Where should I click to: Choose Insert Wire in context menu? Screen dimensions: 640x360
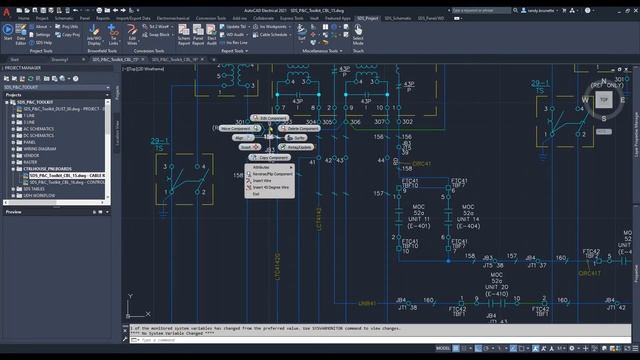click(x=270, y=180)
